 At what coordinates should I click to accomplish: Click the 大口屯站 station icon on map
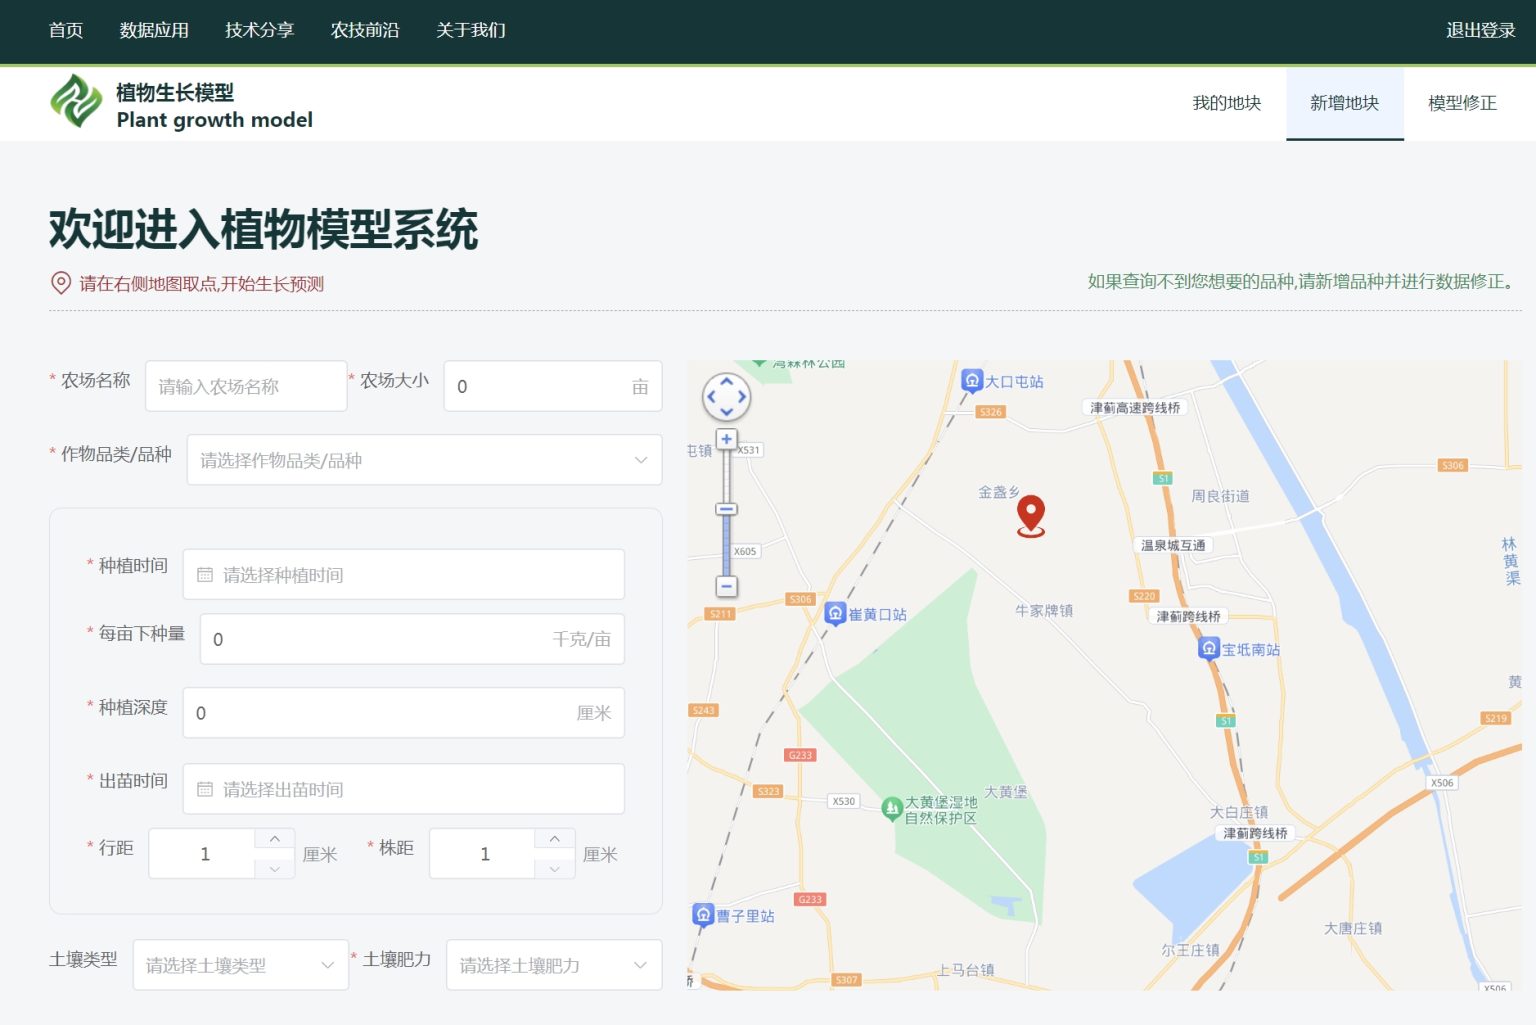point(971,381)
